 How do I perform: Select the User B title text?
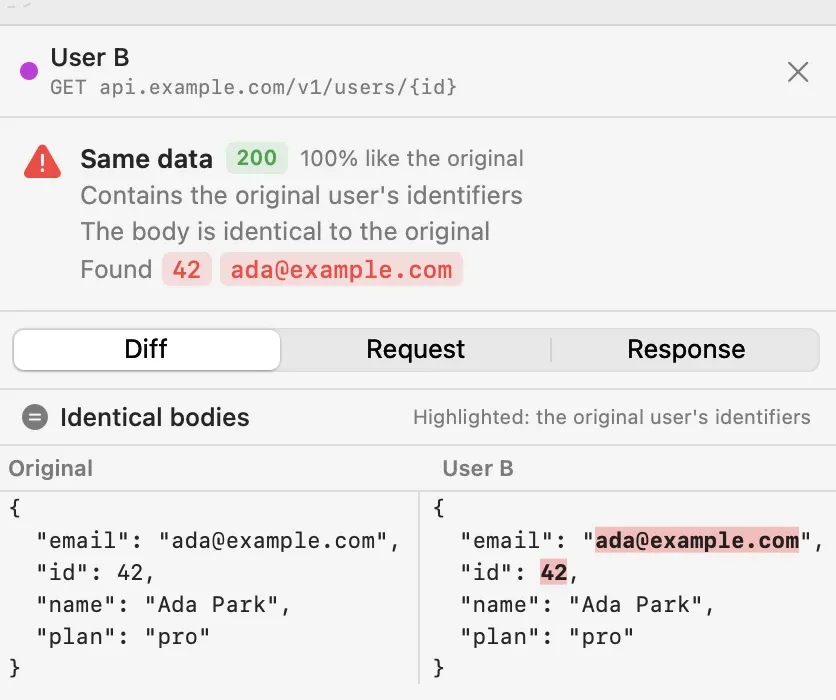[x=90, y=57]
